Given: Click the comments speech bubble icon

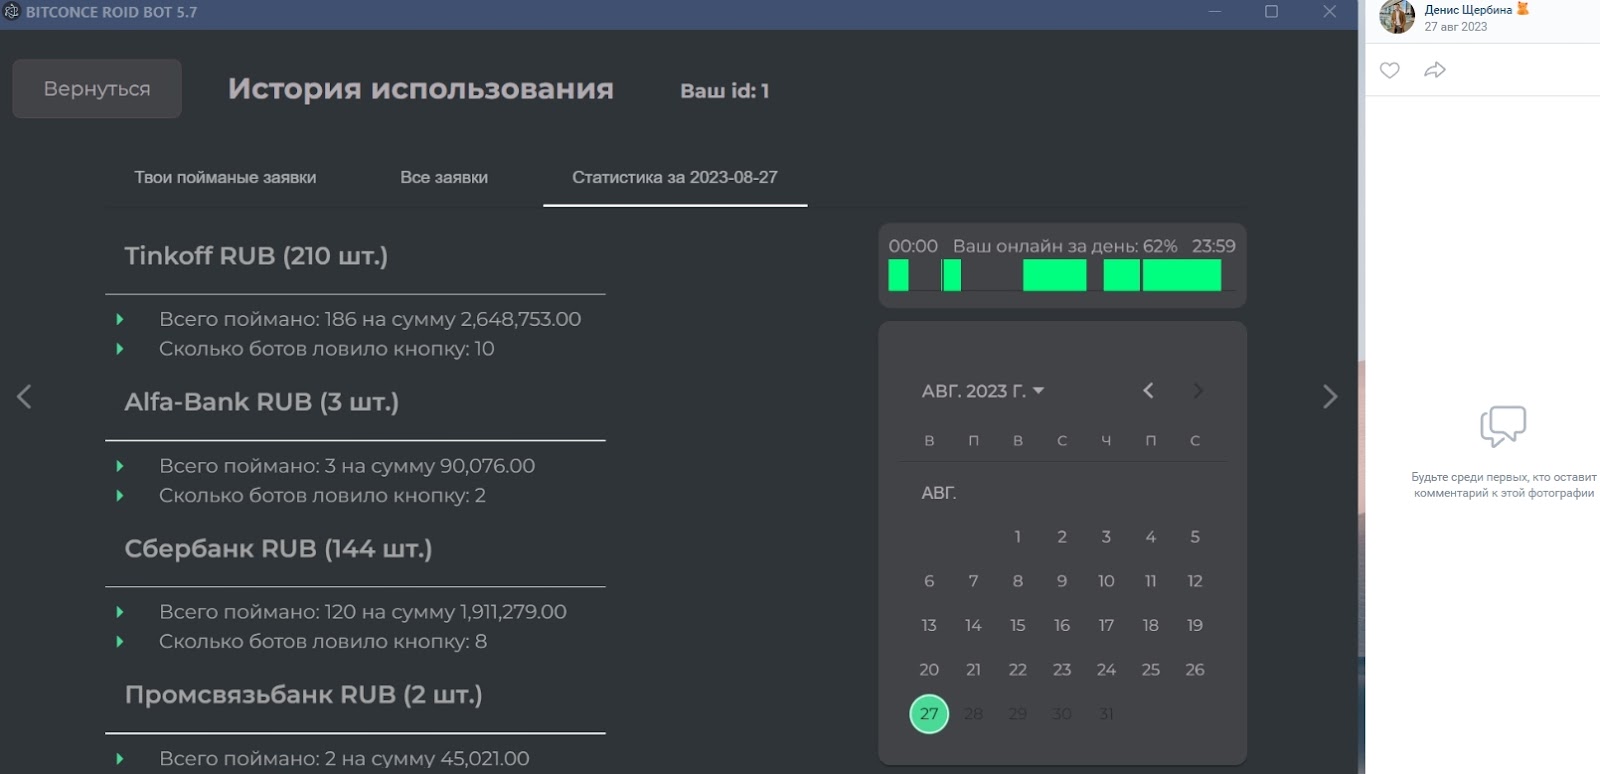Looking at the screenshot, I should coord(1503,426).
